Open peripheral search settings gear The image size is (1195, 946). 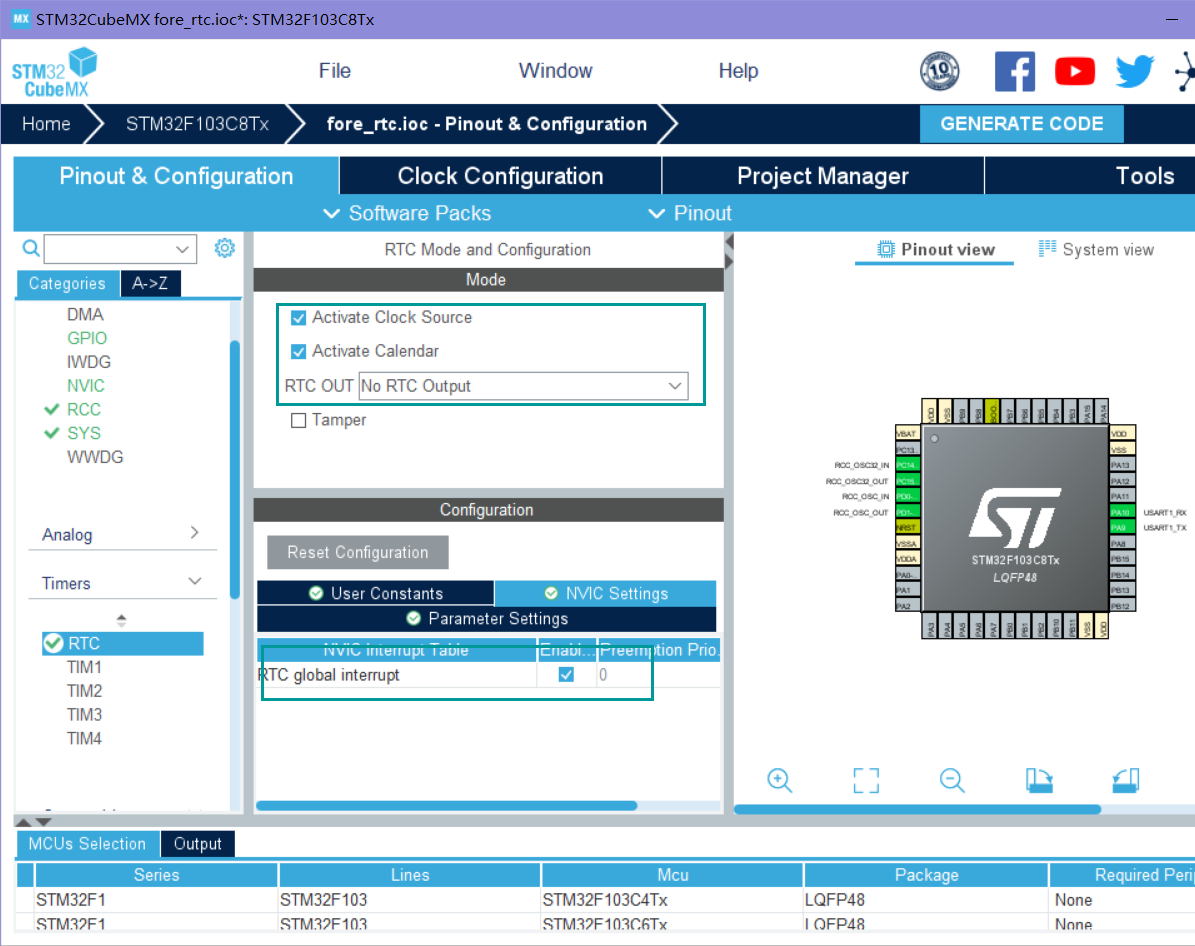(x=224, y=247)
